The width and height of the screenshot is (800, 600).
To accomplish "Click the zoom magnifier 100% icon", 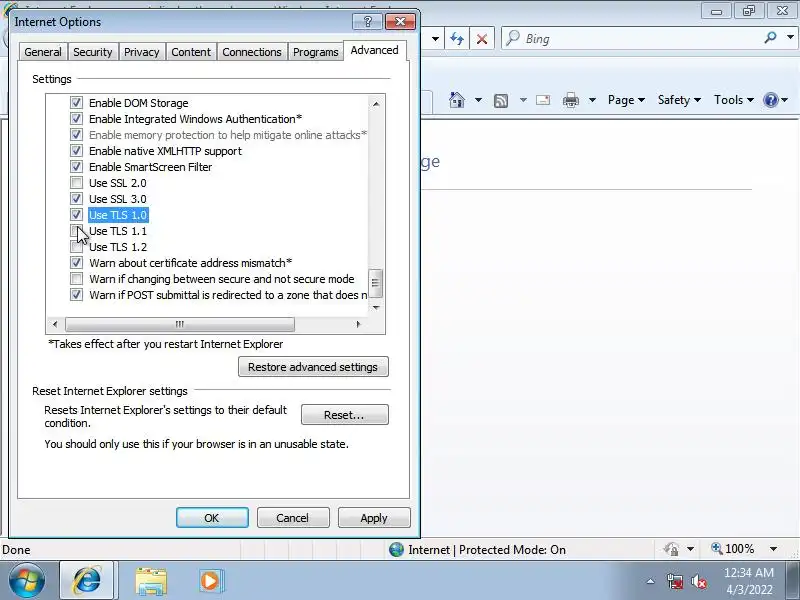I will tap(716, 548).
